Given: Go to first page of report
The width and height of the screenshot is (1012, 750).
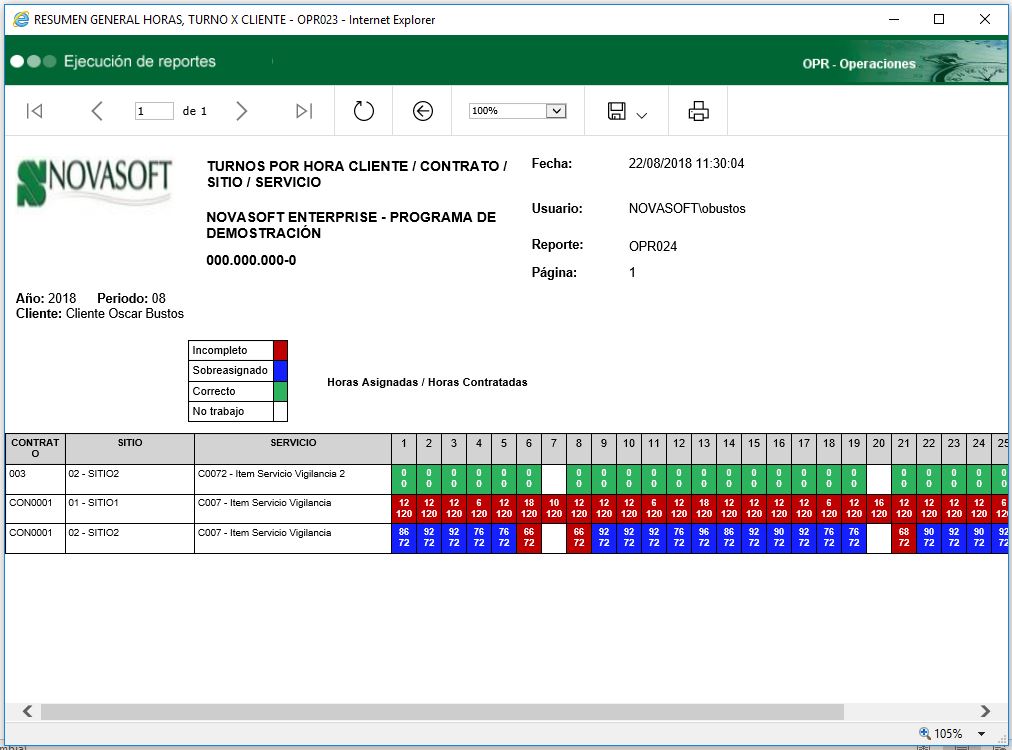Looking at the screenshot, I should tap(34, 111).
